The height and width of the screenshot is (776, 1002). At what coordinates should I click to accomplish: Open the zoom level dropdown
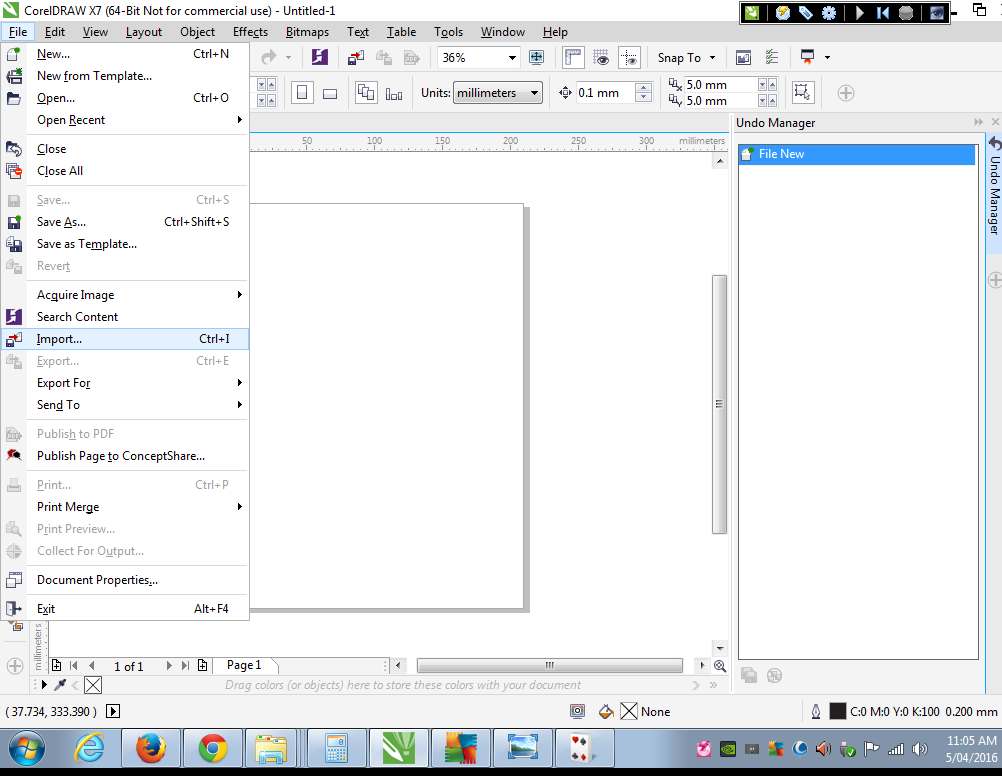tap(512, 58)
